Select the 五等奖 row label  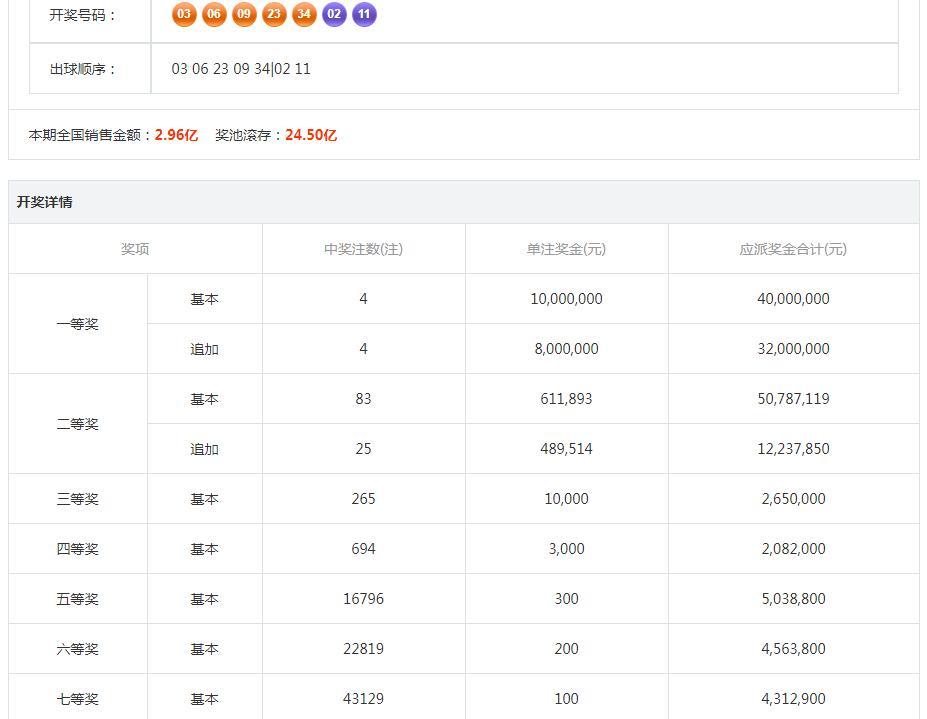[77, 599]
